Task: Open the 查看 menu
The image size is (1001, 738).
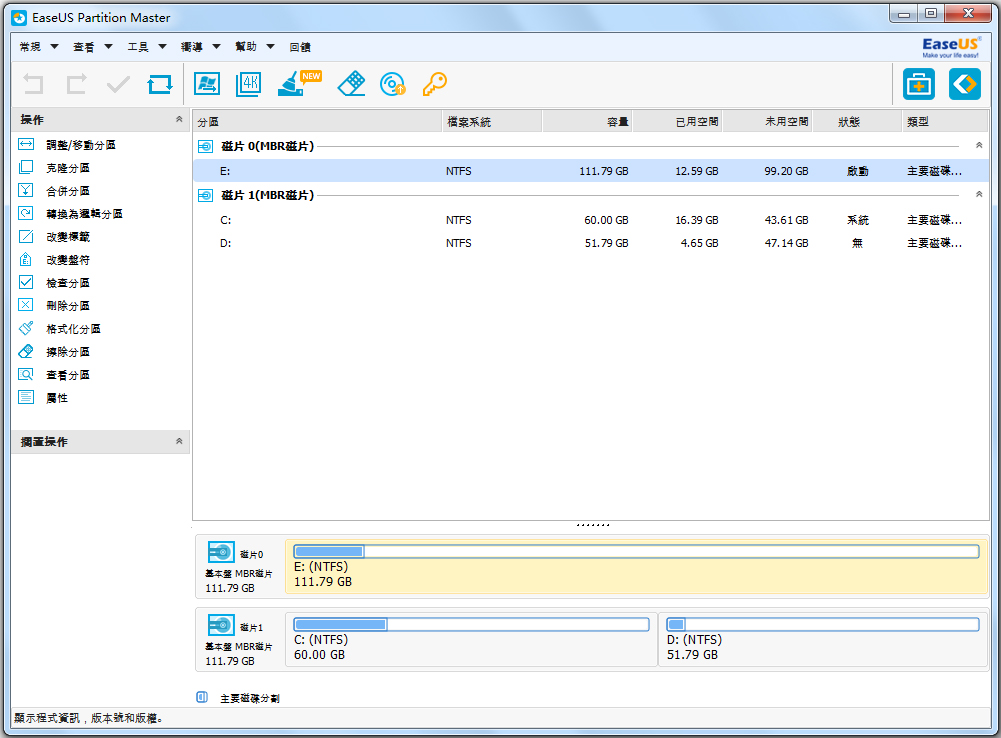Action: [x=93, y=47]
